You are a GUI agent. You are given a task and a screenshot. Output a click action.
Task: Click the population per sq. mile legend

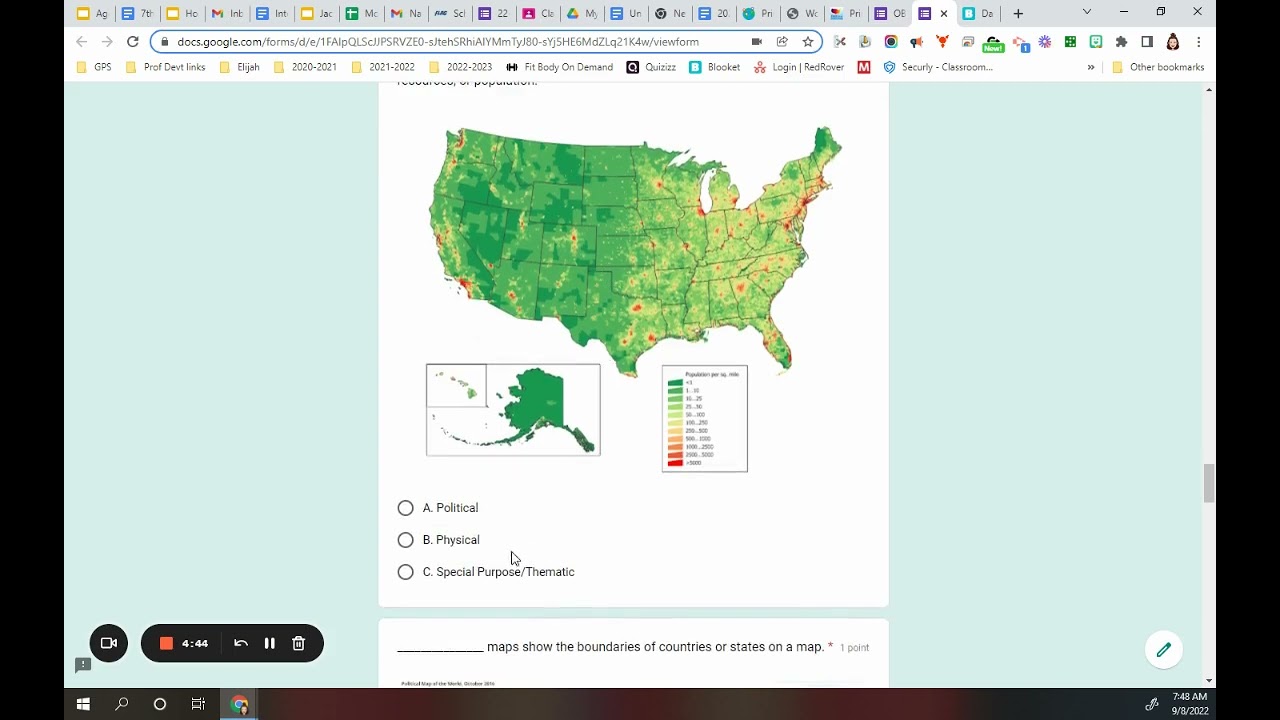pos(705,419)
